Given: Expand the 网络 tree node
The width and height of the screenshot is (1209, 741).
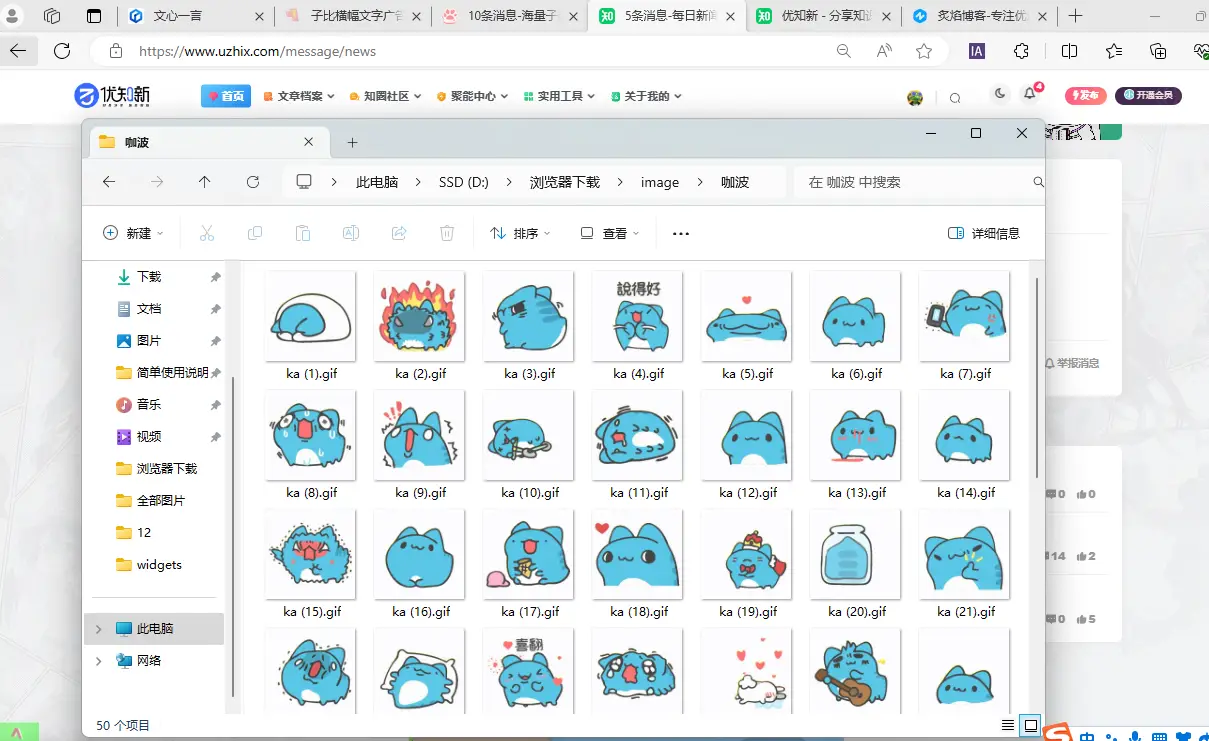Looking at the screenshot, I should (98, 661).
